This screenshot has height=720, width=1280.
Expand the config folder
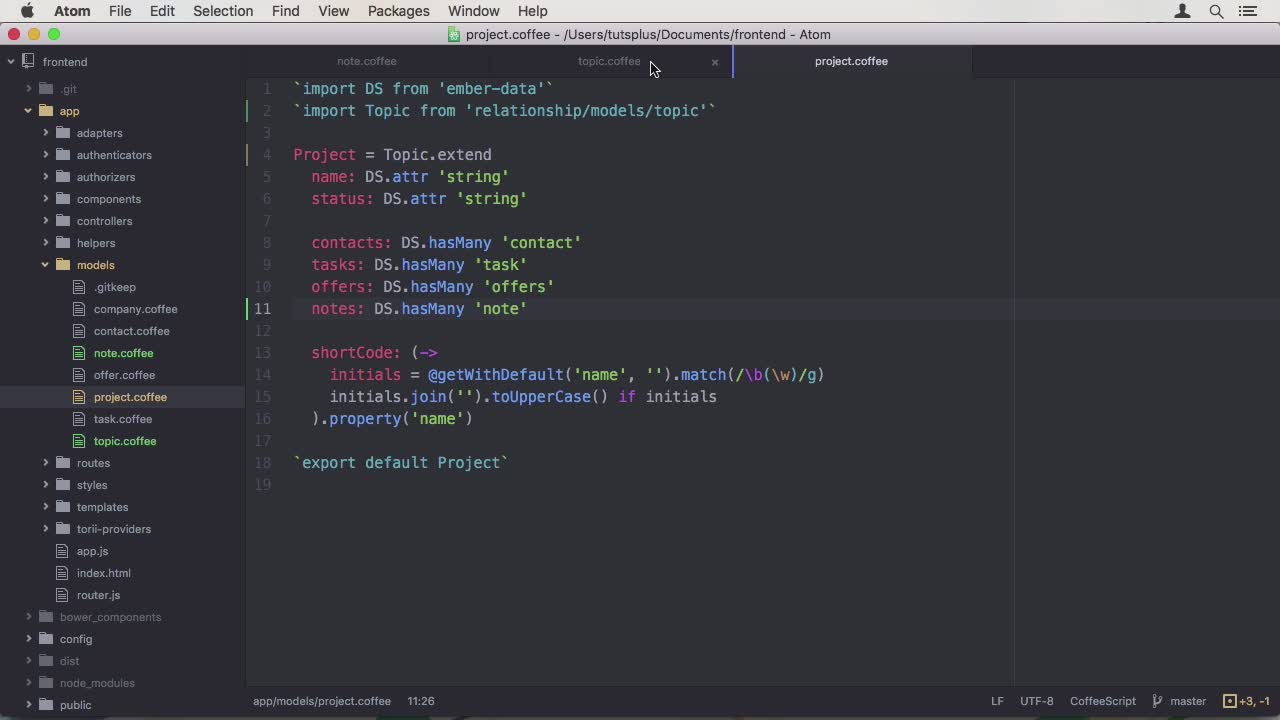coord(28,639)
